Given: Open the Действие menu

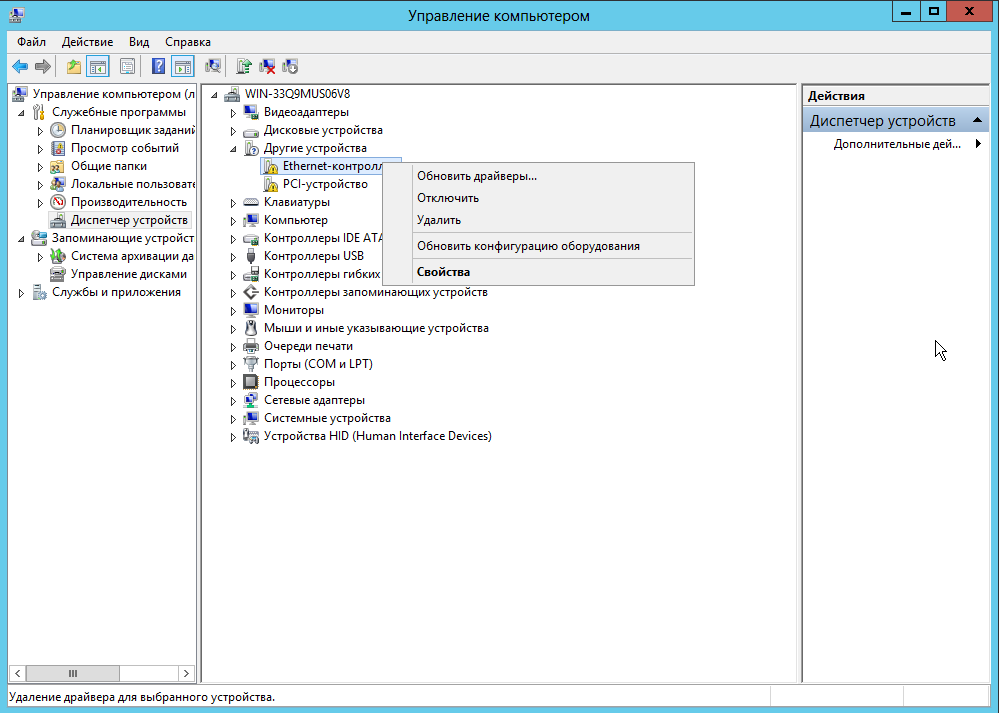Looking at the screenshot, I should [x=87, y=42].
